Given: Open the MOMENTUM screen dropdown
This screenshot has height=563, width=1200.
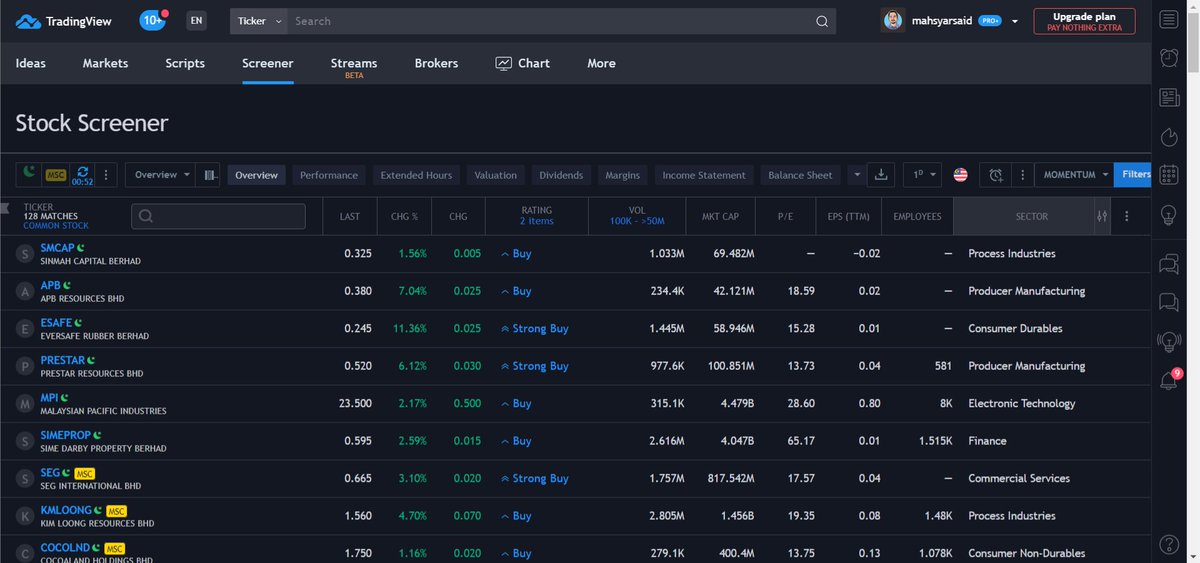Looking at the screenshot, I should 1076,175.
